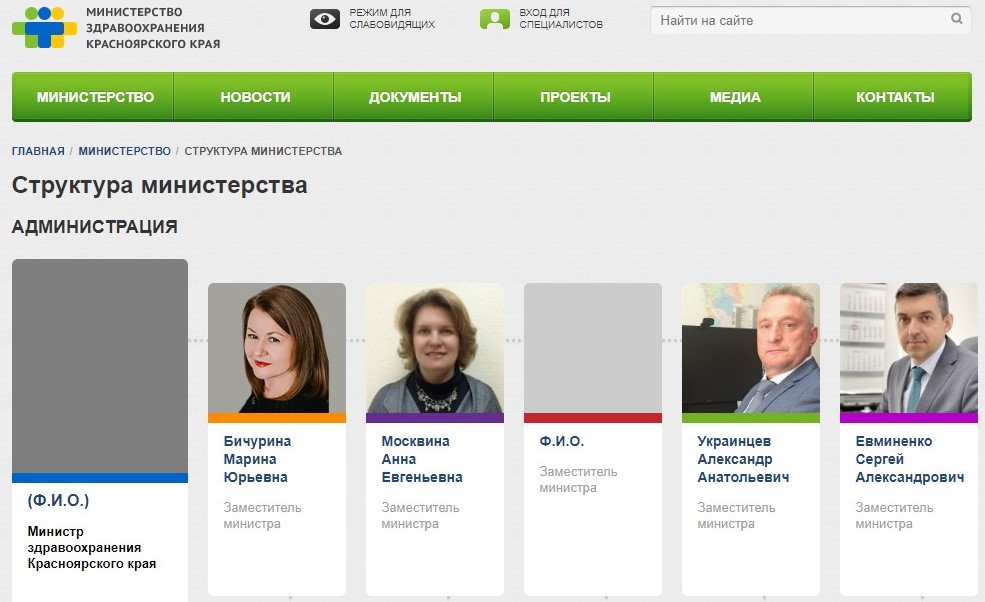
Task: Focus the 'Найти на сайте' search field
Action: pos(810,20)
